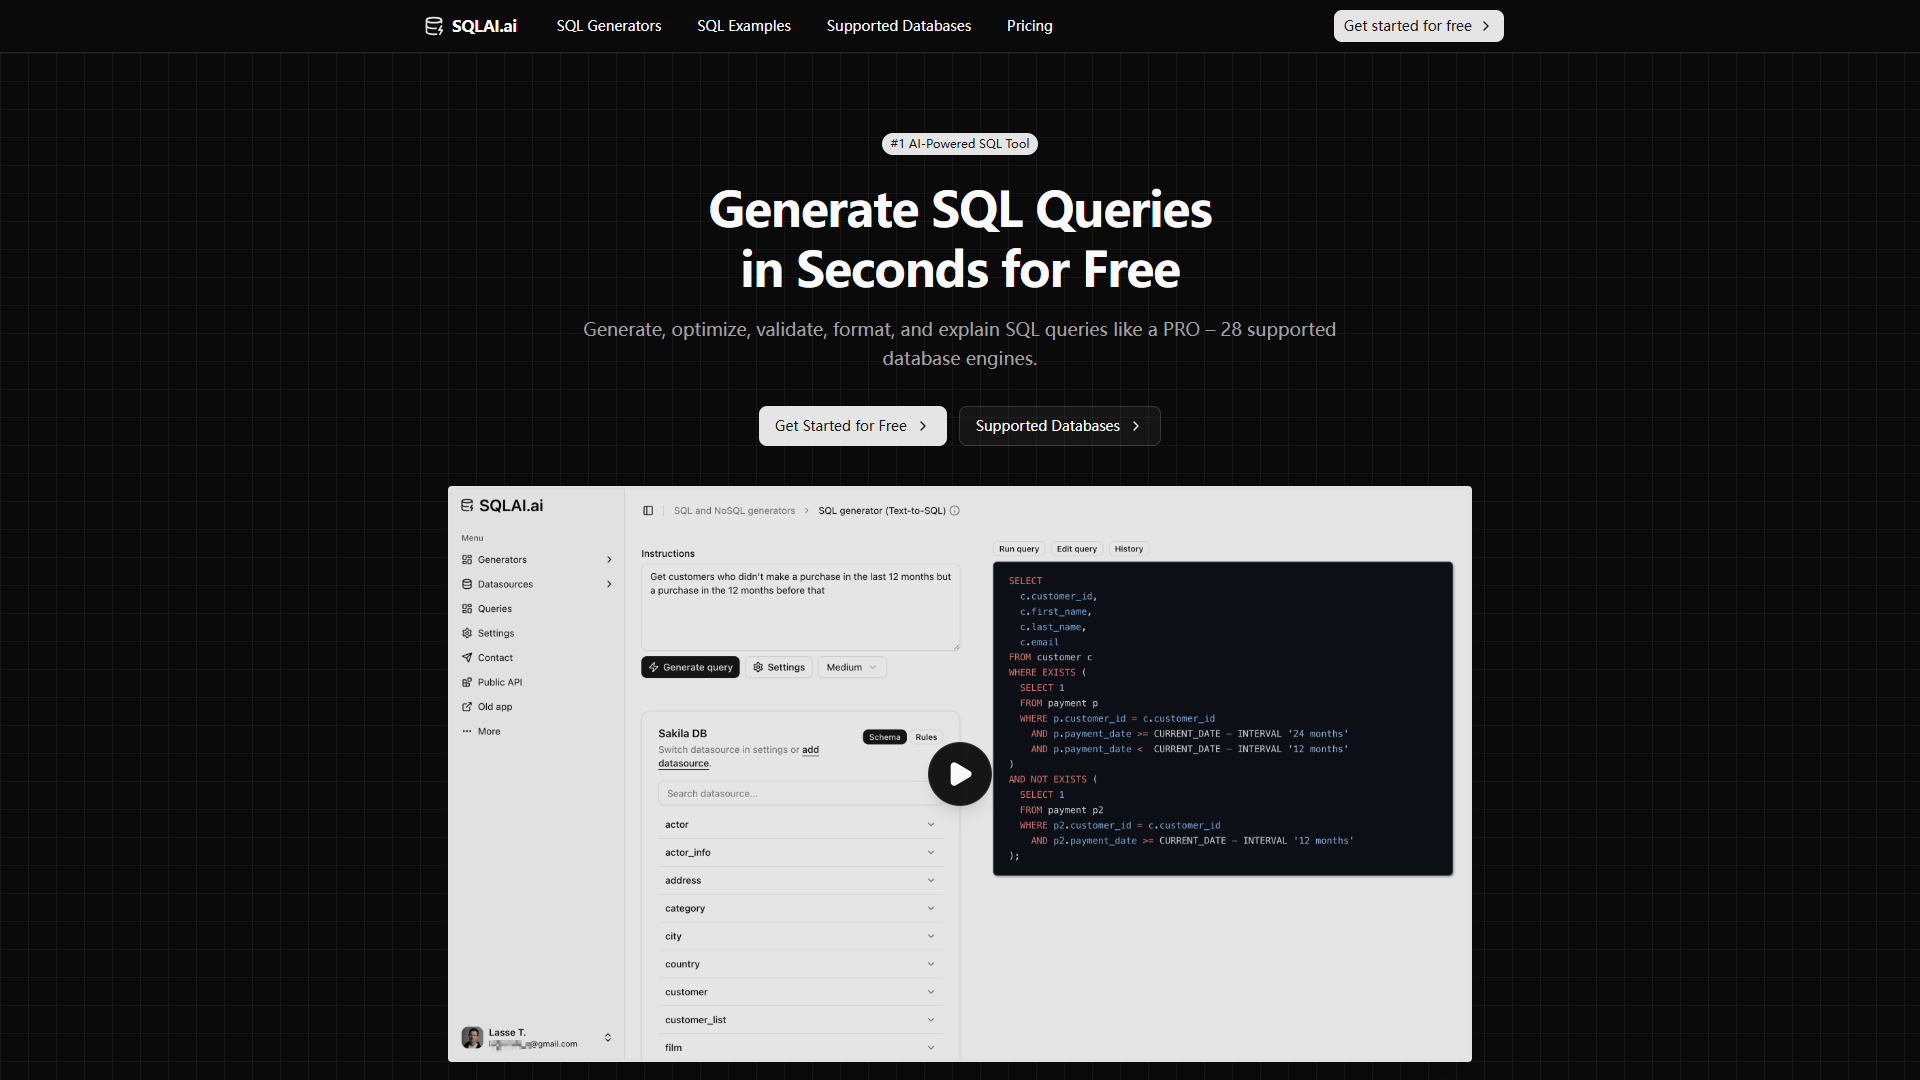Expand the Generators menu chevron
Viewport: 1920px width, 1080px height.
click(609, 560)
